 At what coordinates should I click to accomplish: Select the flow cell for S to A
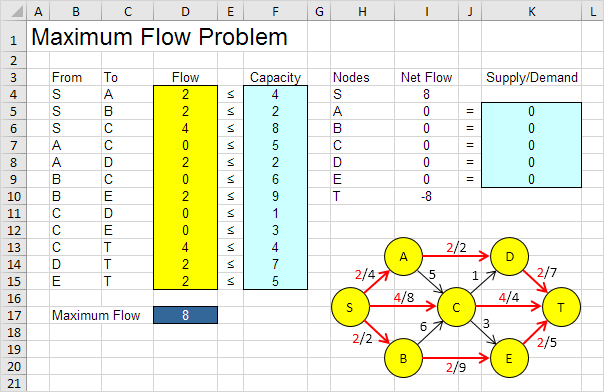pyautogui.click(x=185, y=94)
